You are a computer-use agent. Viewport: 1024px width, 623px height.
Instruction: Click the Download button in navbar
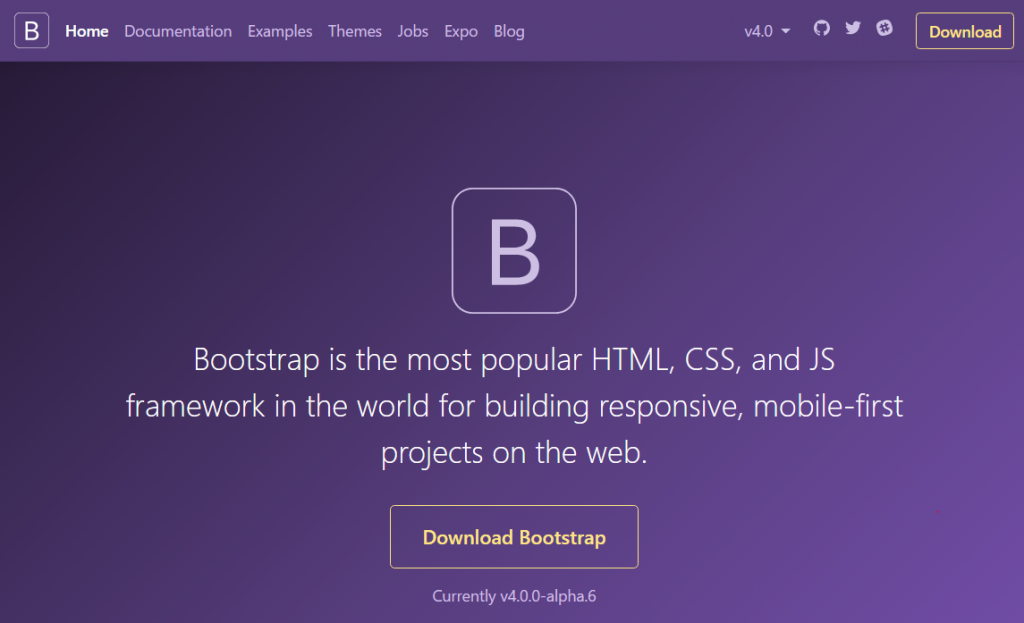coord(965,31)
